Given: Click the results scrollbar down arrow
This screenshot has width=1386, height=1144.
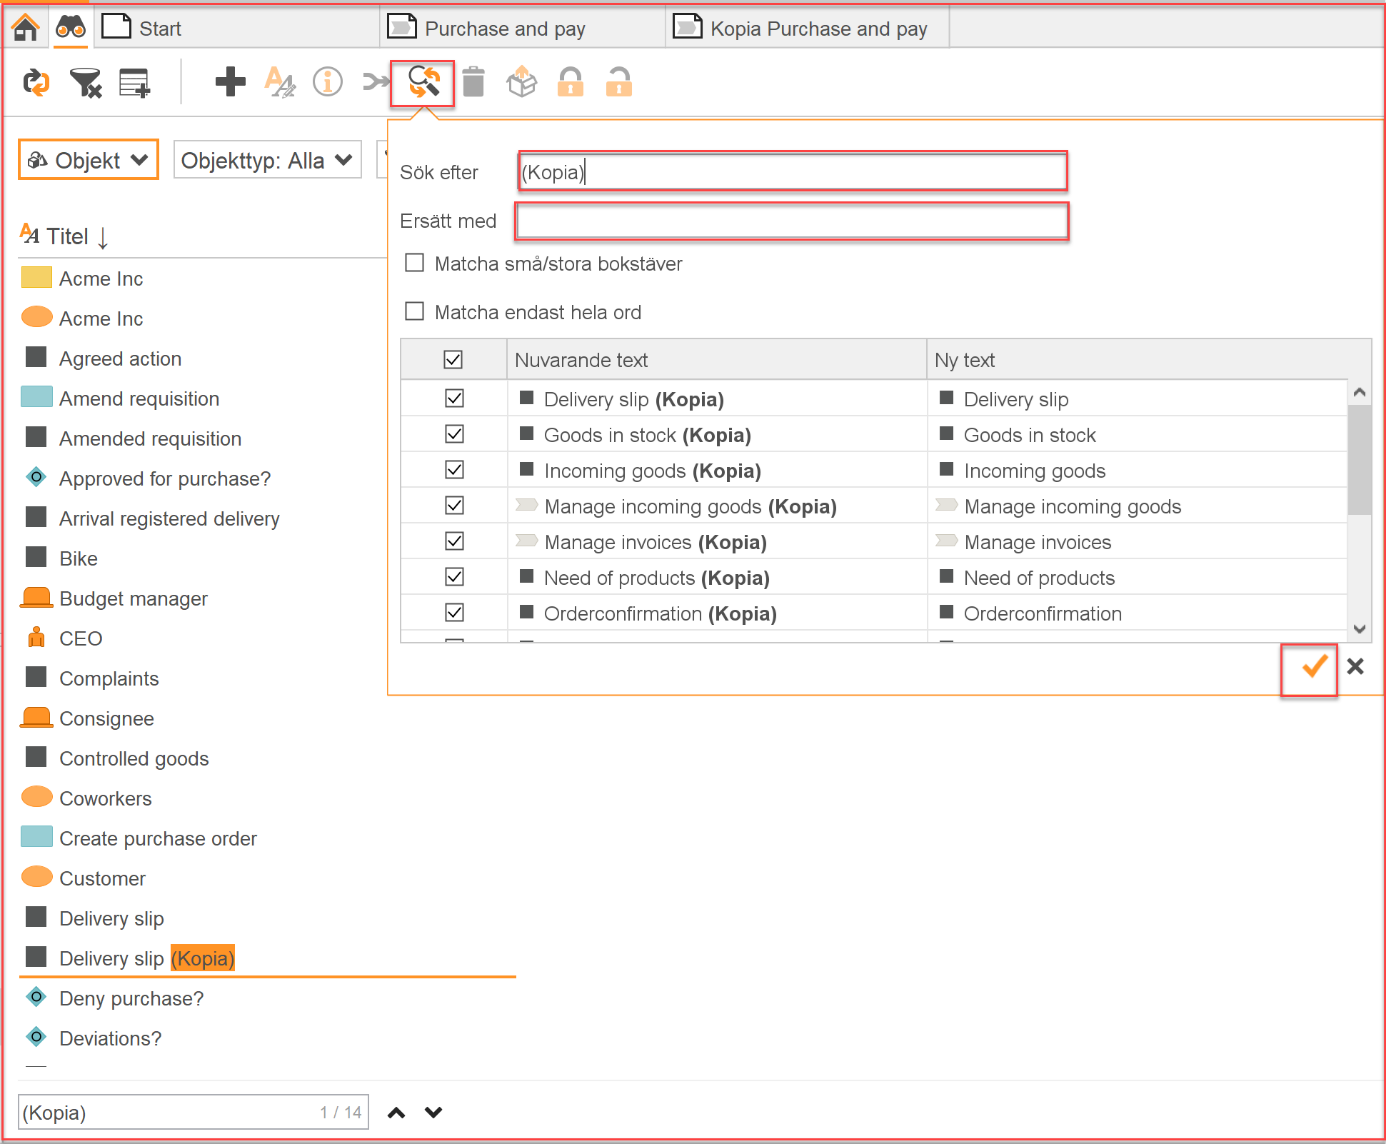Looking at the screenshot, I should 1360,629.
